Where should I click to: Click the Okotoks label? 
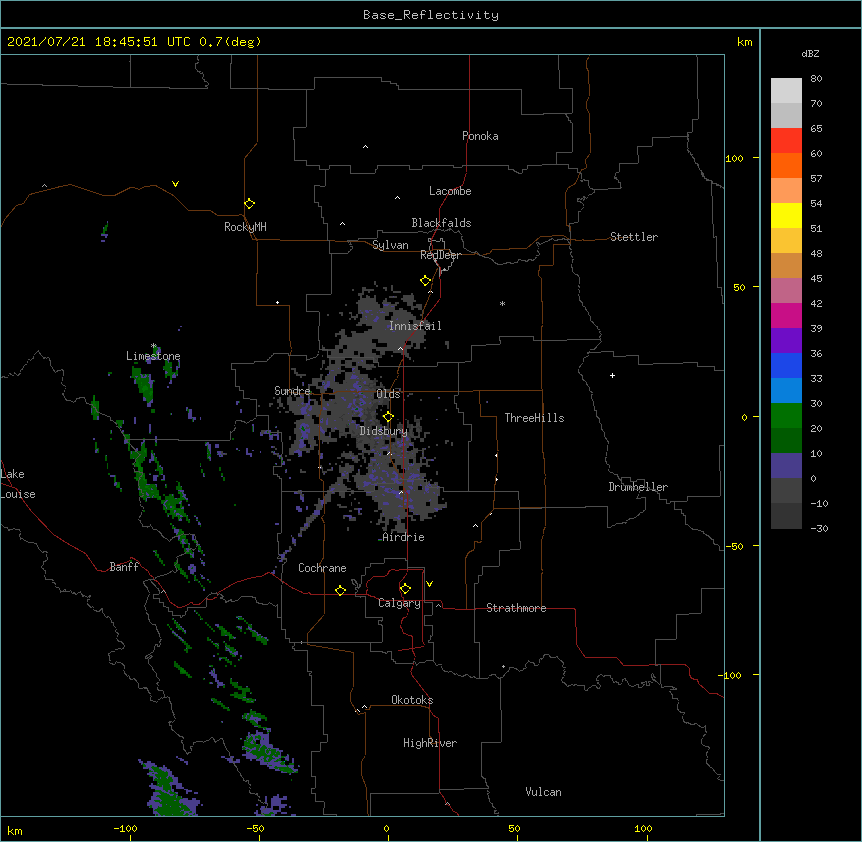click(x=412, y=700)
